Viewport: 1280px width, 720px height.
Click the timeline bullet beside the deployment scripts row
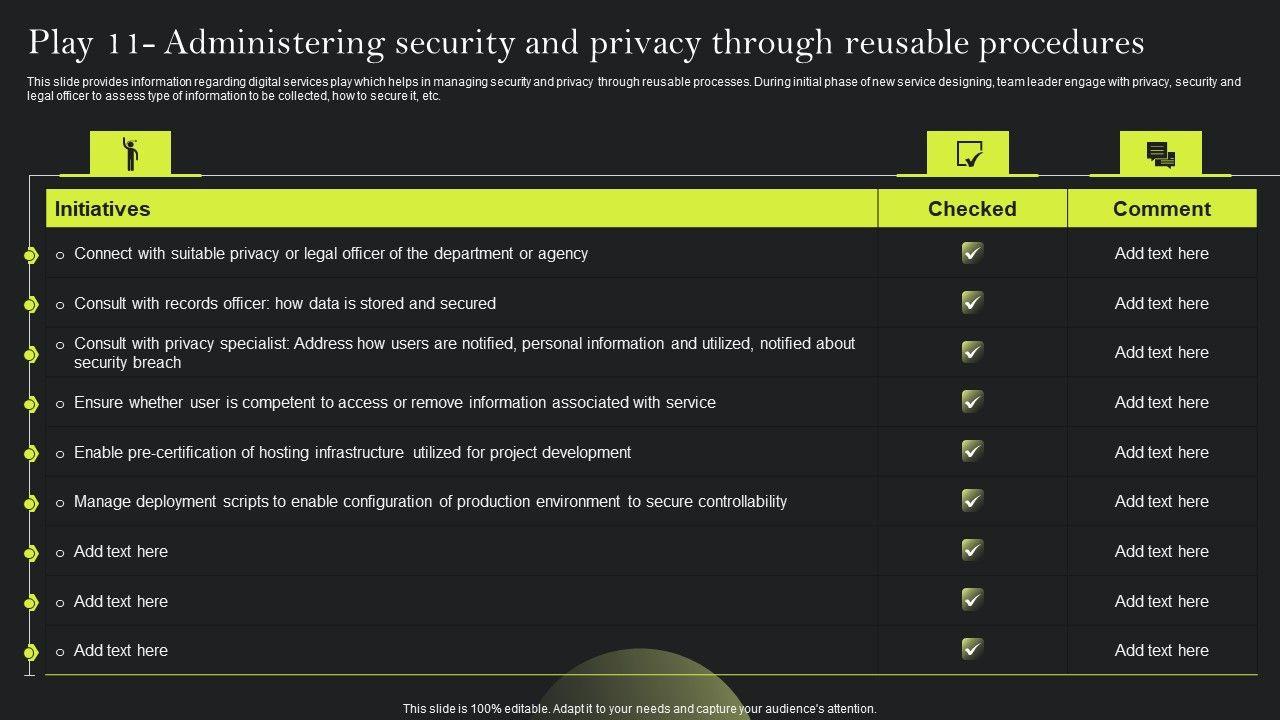click(x=30, y=503)
